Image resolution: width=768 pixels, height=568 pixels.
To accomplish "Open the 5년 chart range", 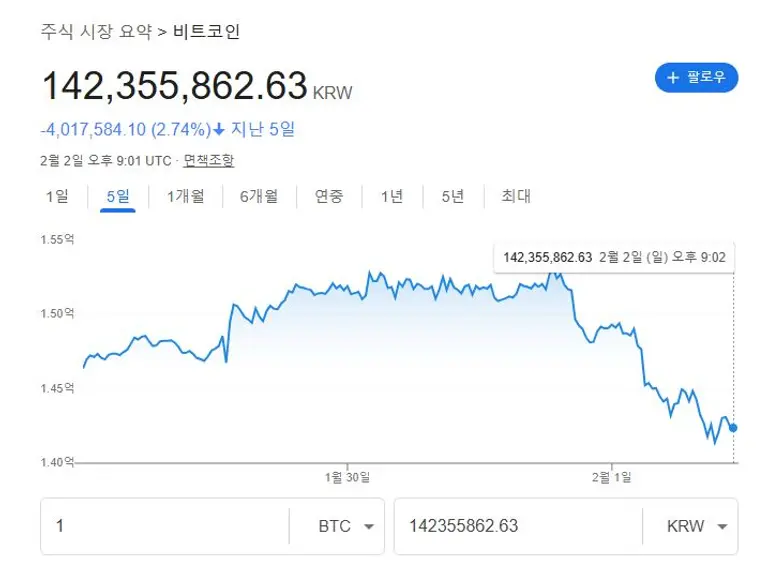I will [x=452, y=196].
